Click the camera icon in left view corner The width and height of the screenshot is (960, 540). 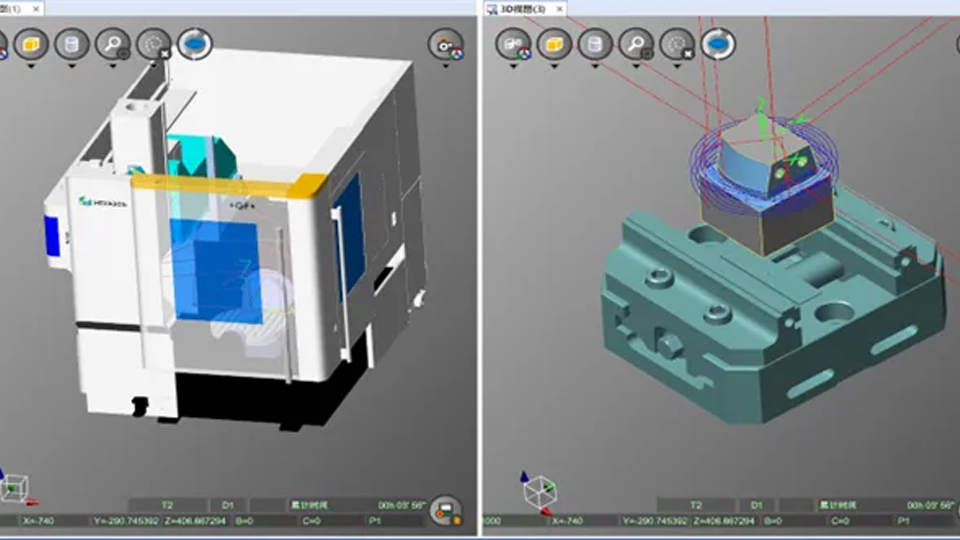(445, 45)
